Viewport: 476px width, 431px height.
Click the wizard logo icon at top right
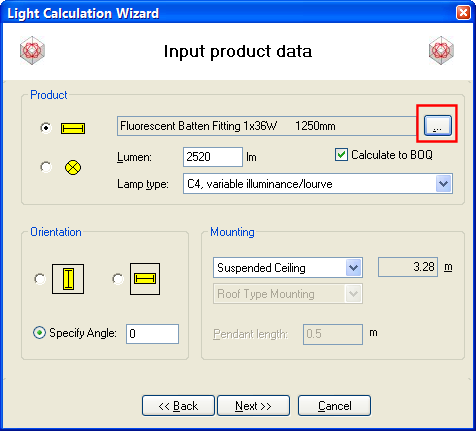coord(441,51)
